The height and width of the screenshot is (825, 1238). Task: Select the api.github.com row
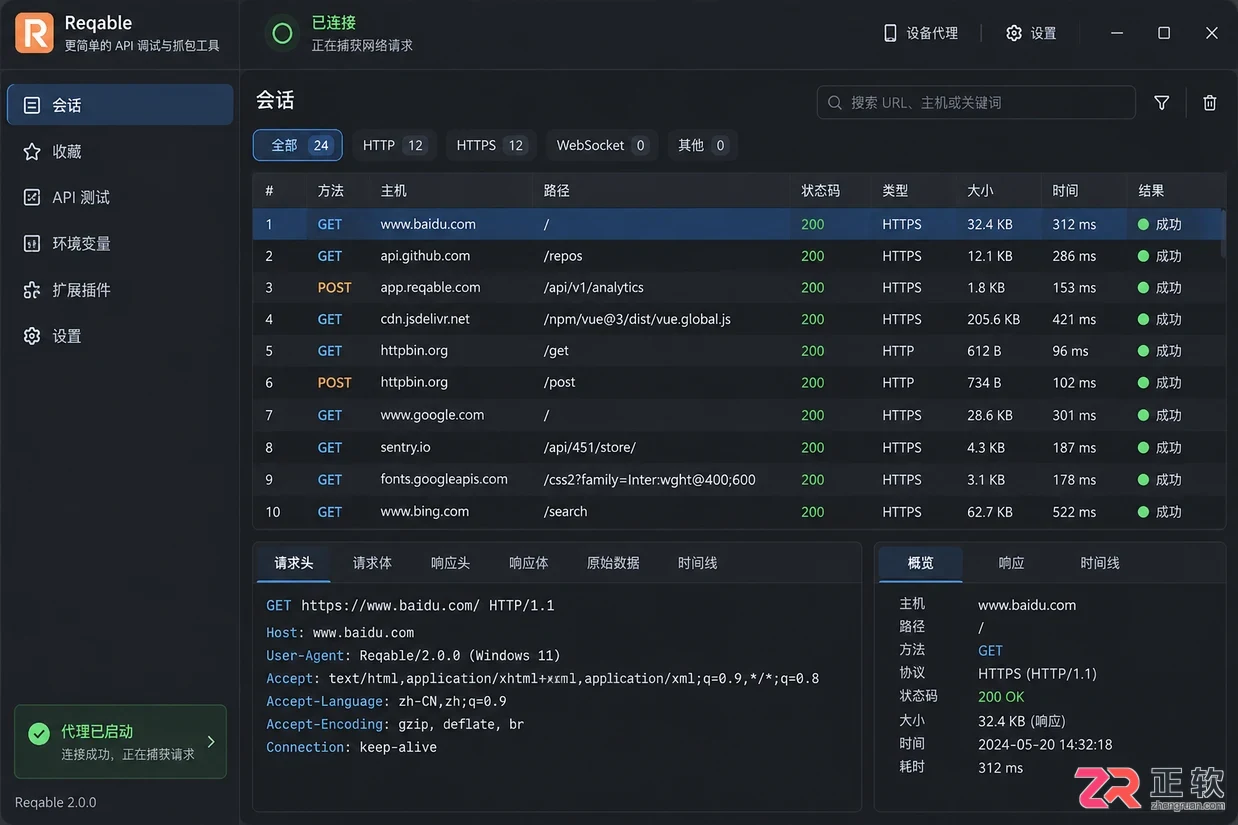tap(738, 256)
